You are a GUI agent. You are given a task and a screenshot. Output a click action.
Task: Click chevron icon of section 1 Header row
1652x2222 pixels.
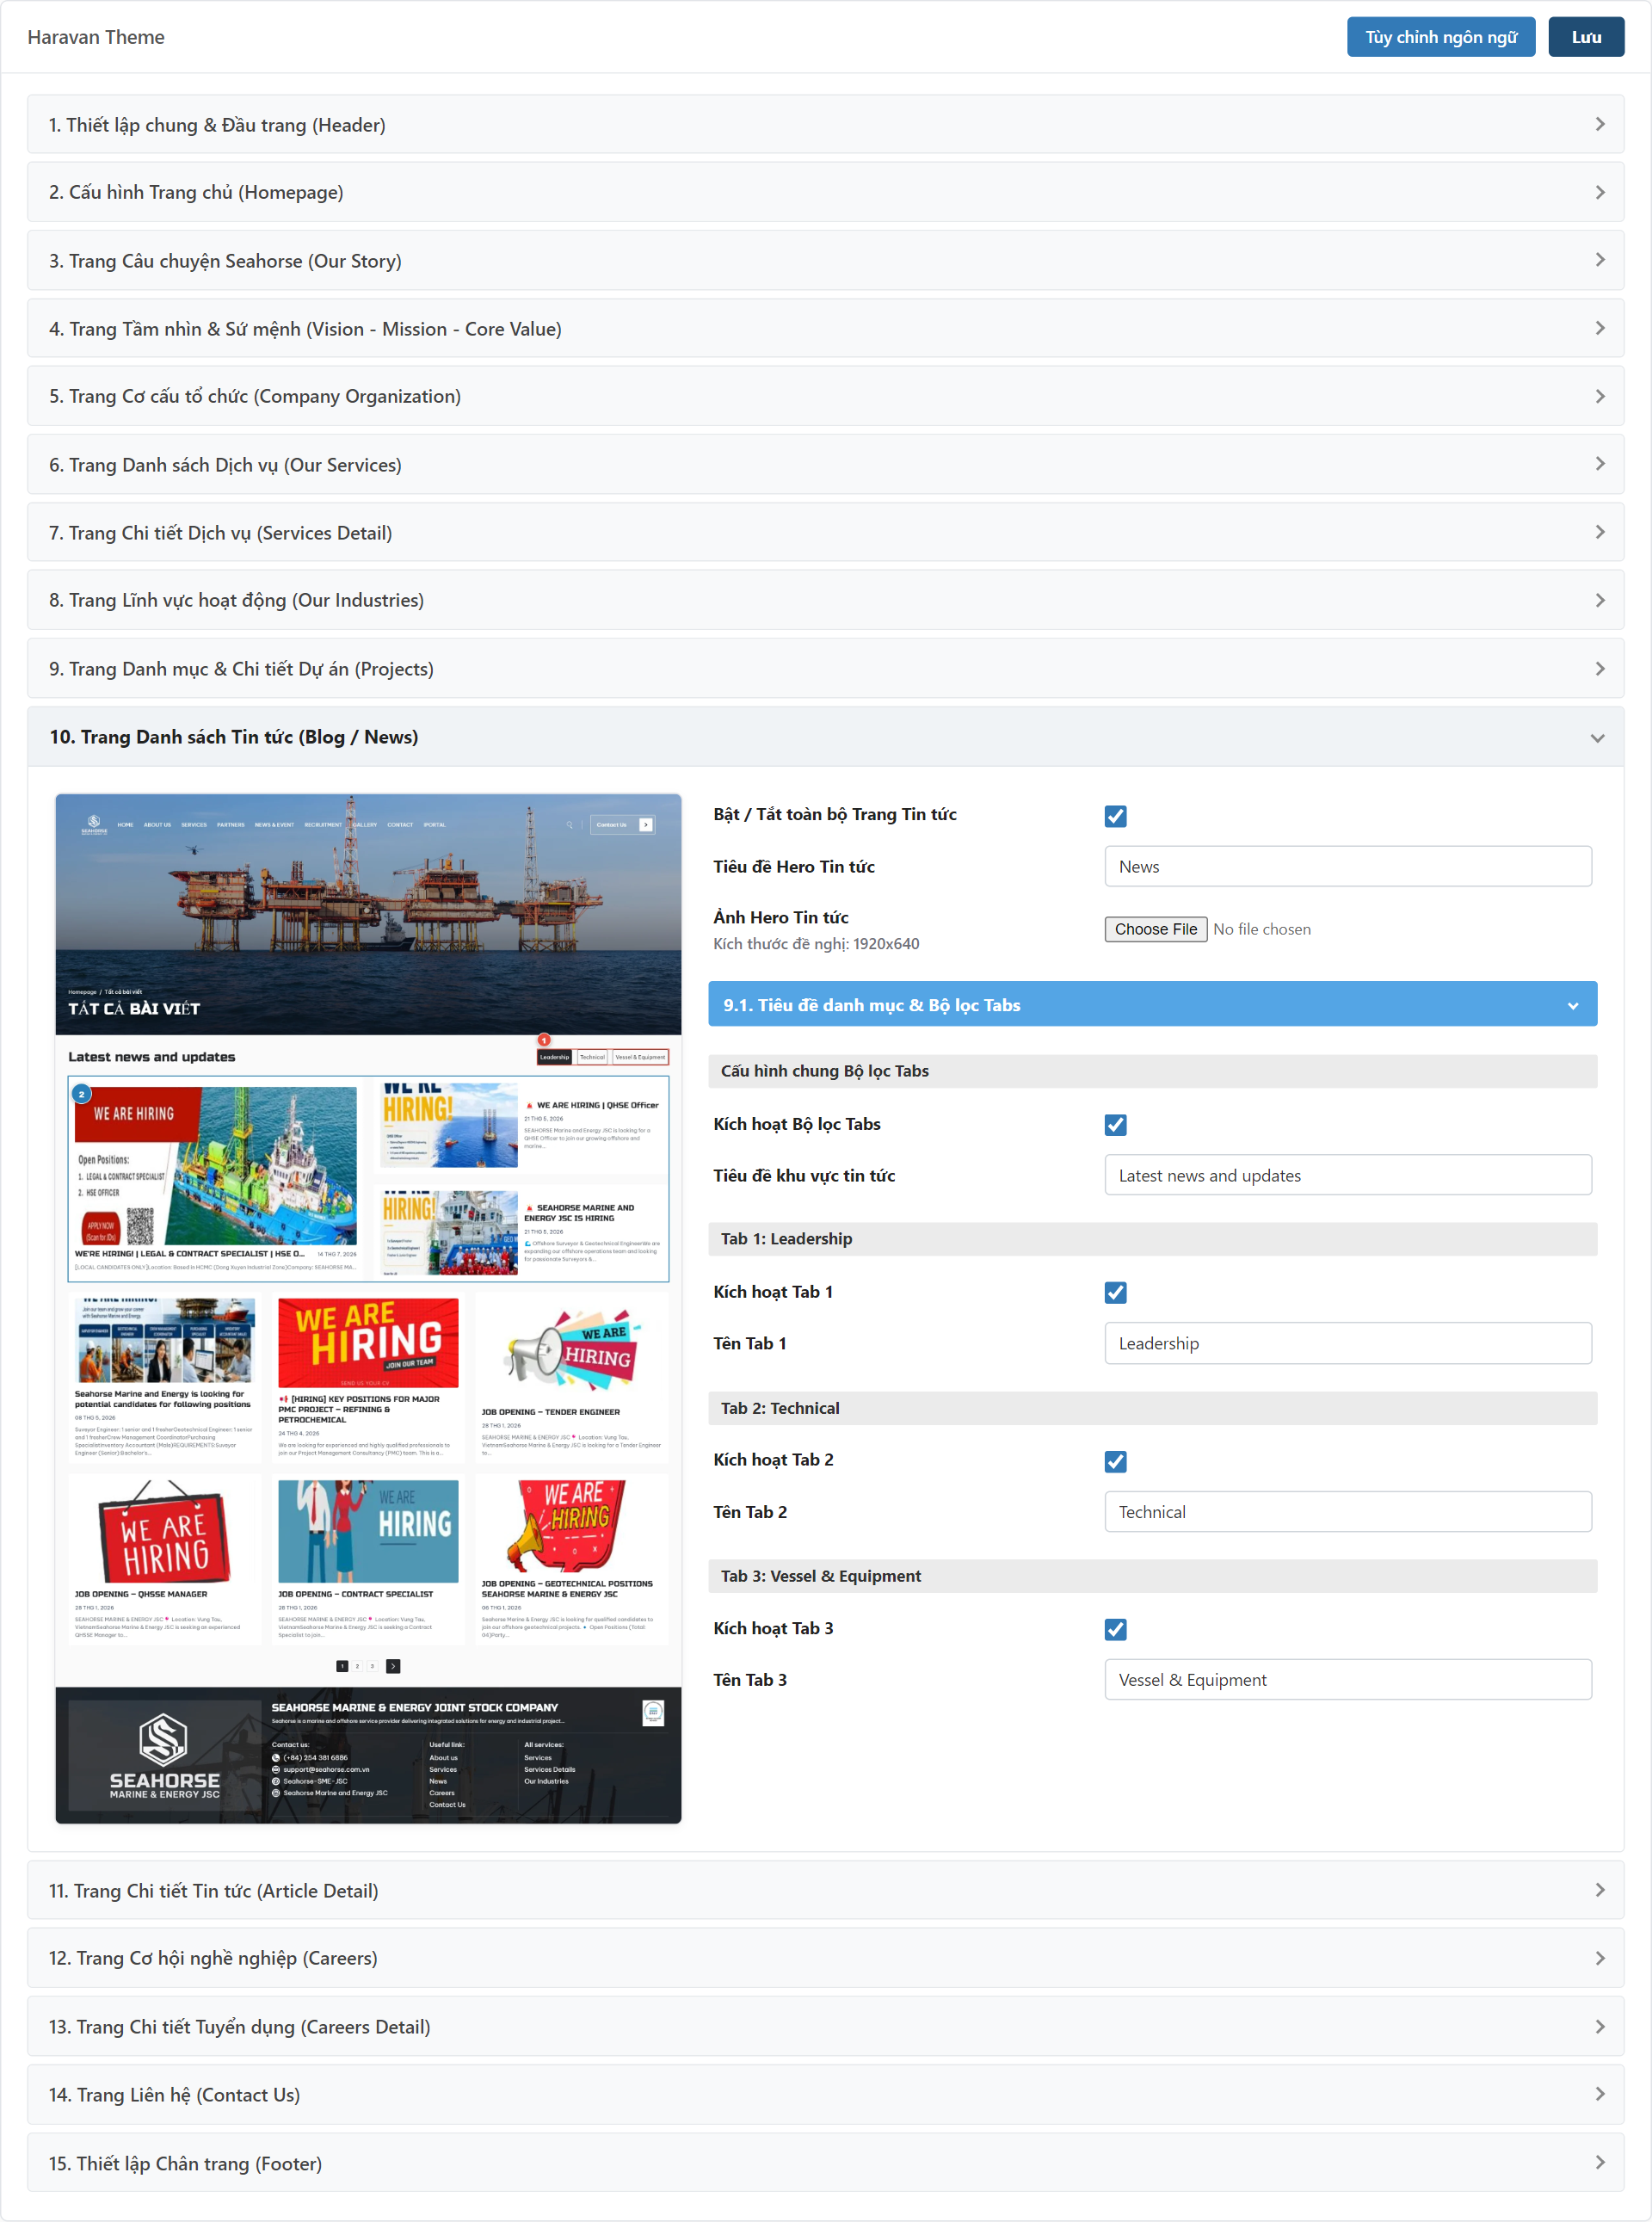pos(1599,124)
